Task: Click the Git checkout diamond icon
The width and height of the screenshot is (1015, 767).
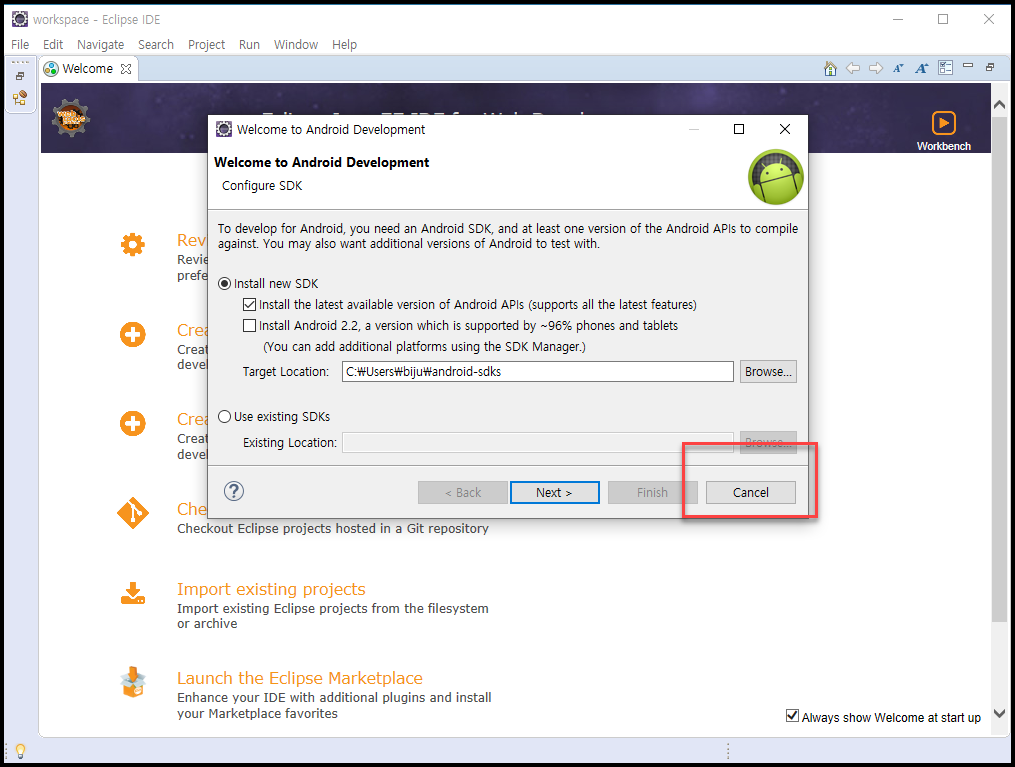Action: pos(133,513)
